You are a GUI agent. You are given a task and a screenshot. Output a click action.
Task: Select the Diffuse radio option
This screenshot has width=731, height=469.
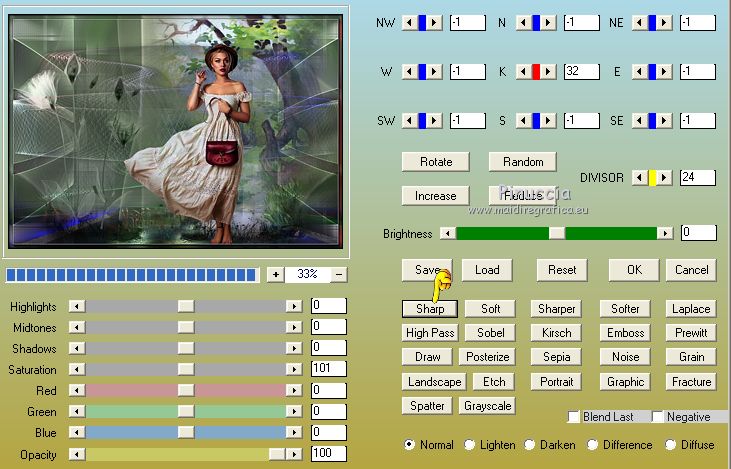pyautogui.click(x=670, y=445)
